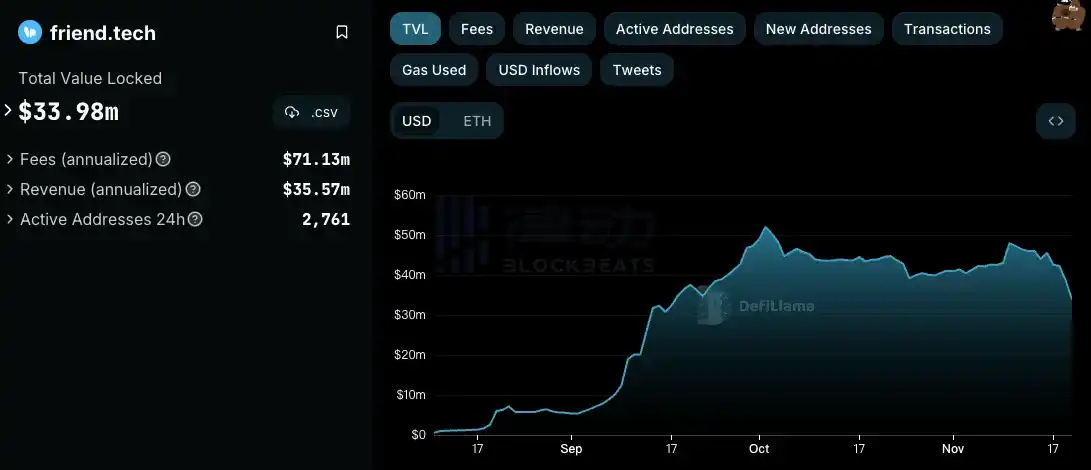Image resolution: width=1091 pixels, height=470 pixels.
Task: Open the user avatar in the corner
Action: (x=1070, y=15)
